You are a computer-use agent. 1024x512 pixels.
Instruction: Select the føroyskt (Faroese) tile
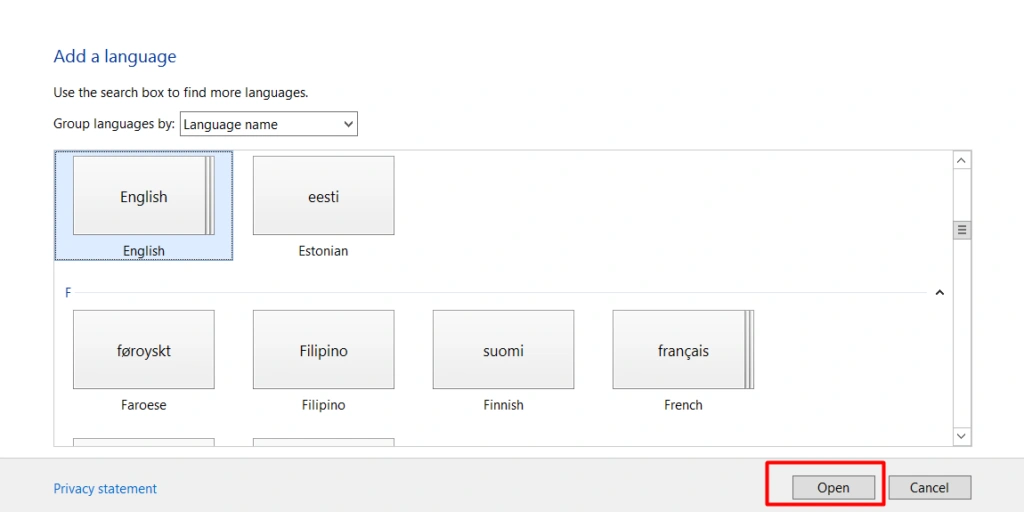click(143, 350)
